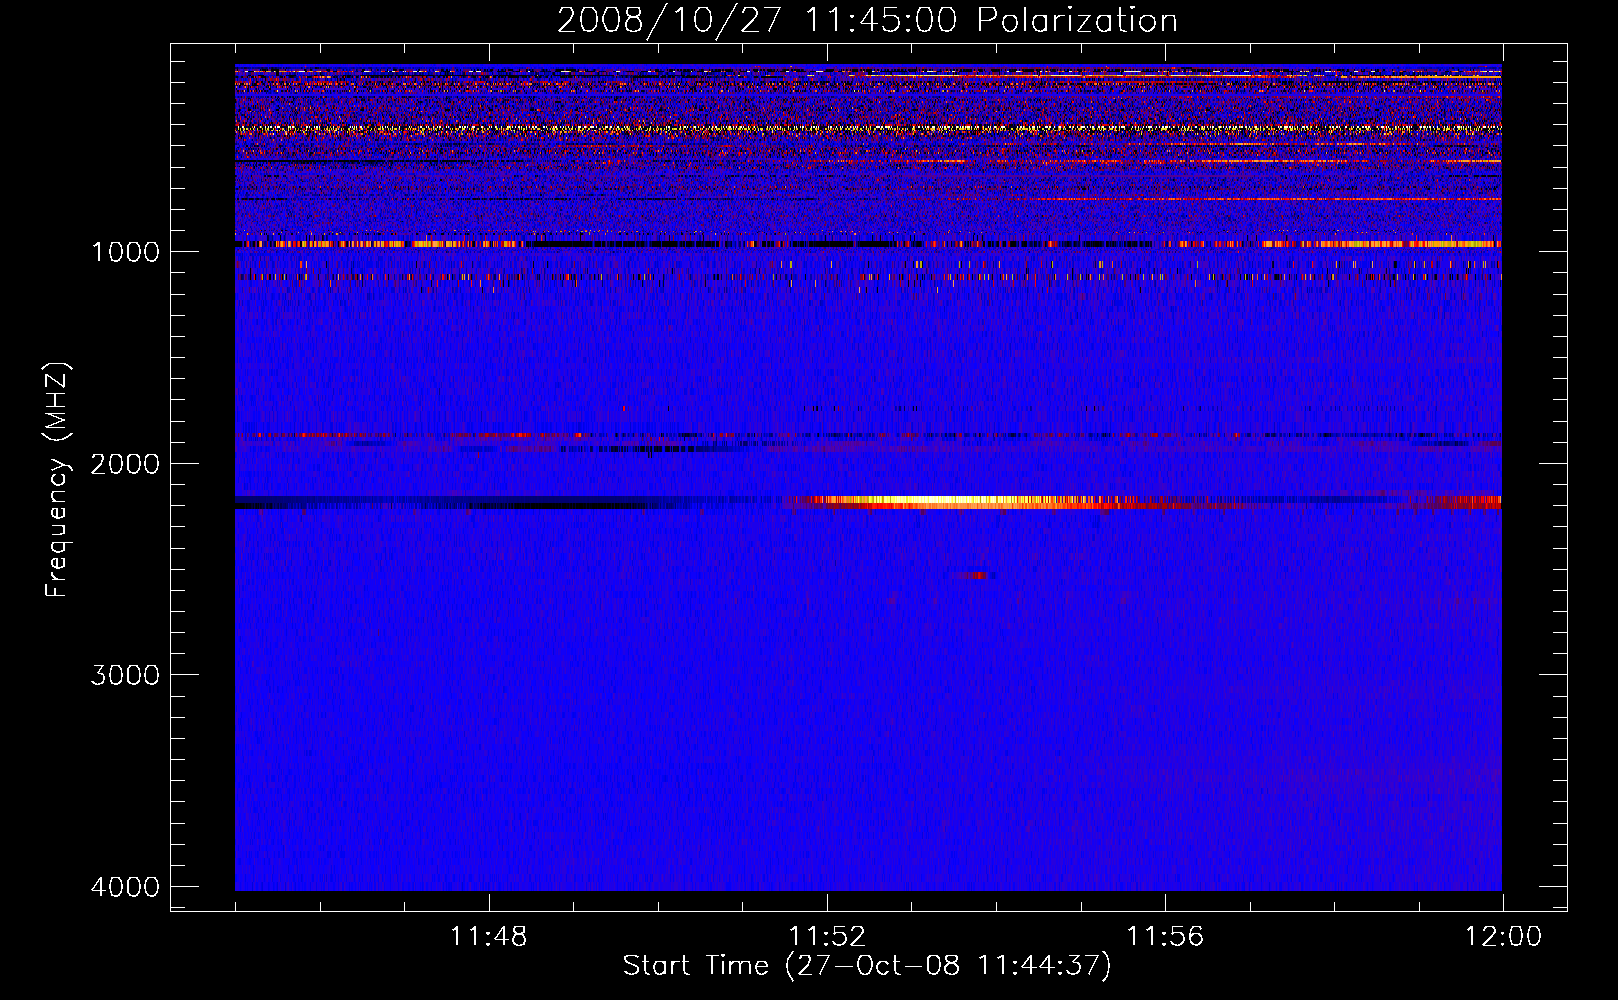Click the 11:52 time tick label
Image resolution: width=1618 pixels, height=1000 pixels.
pyautogui.click(x=827, y=937)
